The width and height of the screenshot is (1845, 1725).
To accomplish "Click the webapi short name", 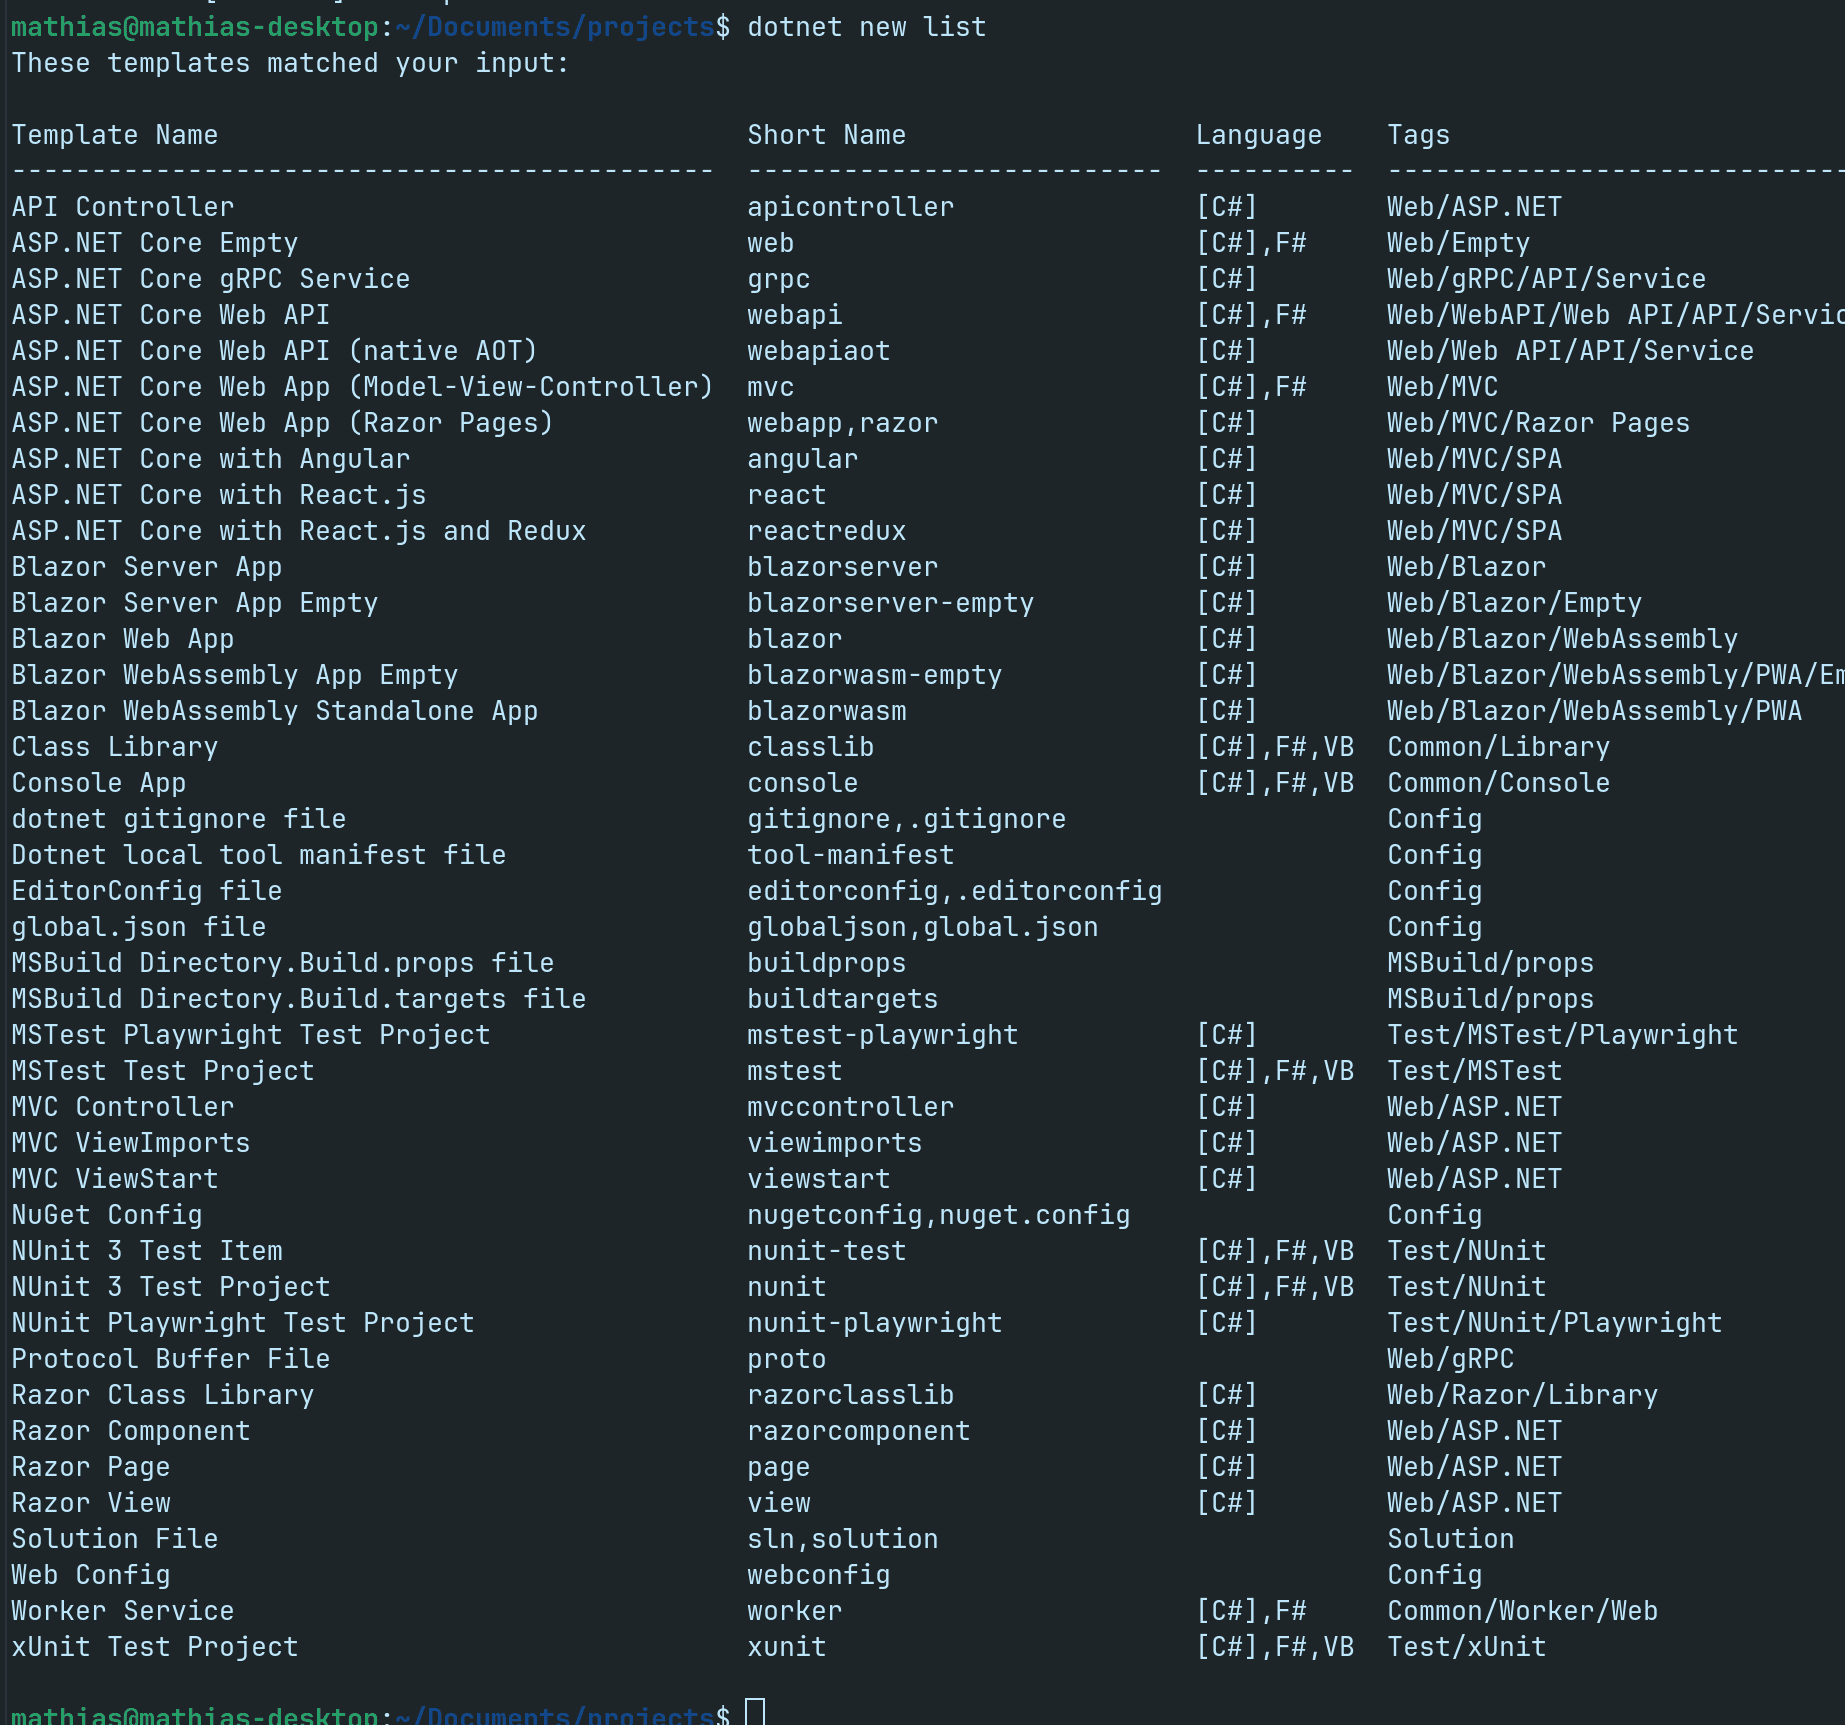I will [x=794, y=314].
